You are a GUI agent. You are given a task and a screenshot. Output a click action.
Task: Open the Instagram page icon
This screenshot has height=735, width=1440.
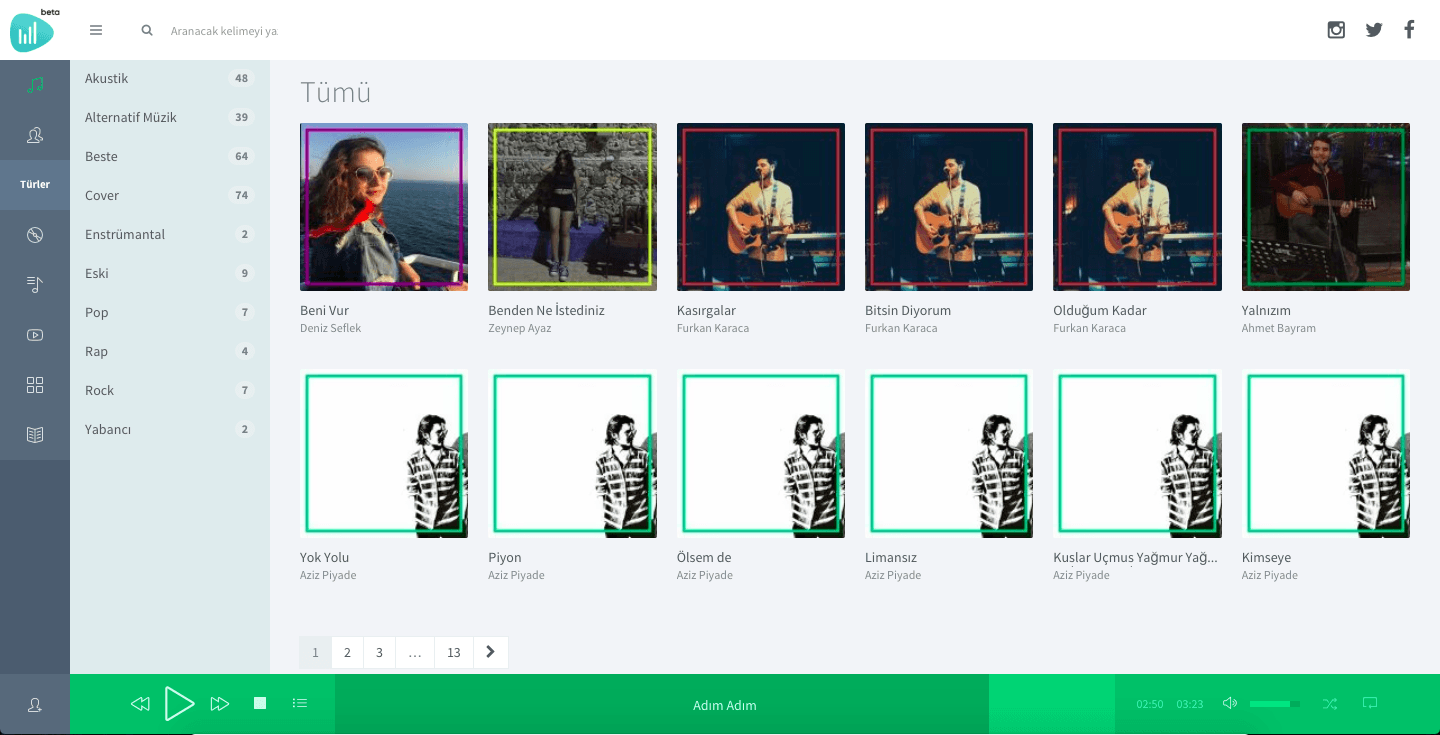1336,30
